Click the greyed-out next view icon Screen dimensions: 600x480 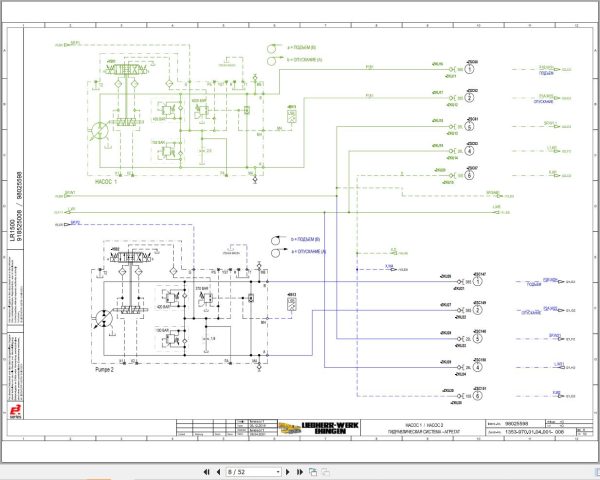[325, 472]
